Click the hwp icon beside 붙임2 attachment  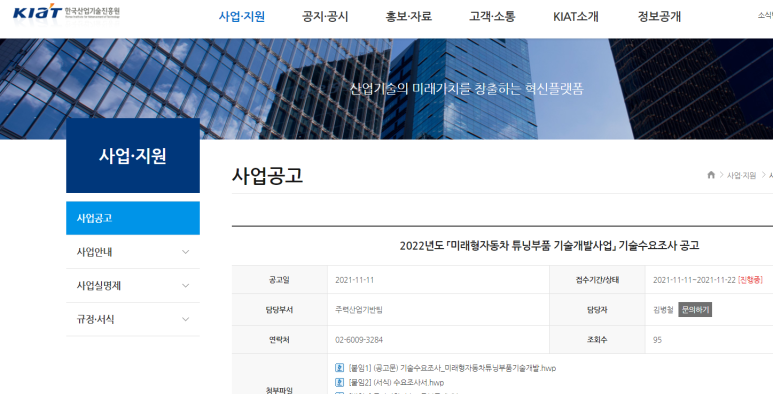(339, 382)
